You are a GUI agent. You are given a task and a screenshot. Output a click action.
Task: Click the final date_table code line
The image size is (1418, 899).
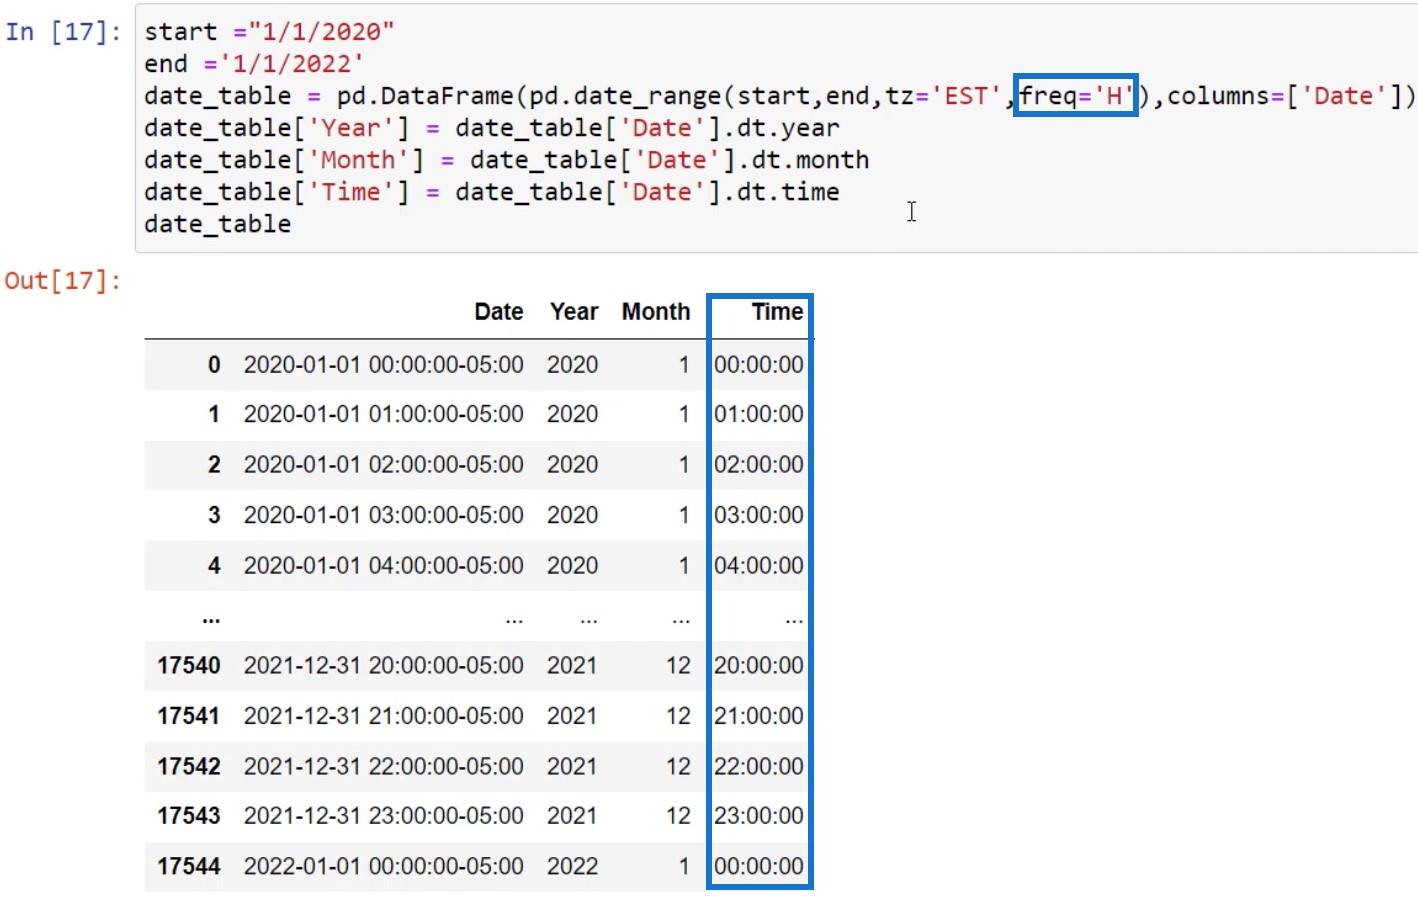click(x=217, y=223)
